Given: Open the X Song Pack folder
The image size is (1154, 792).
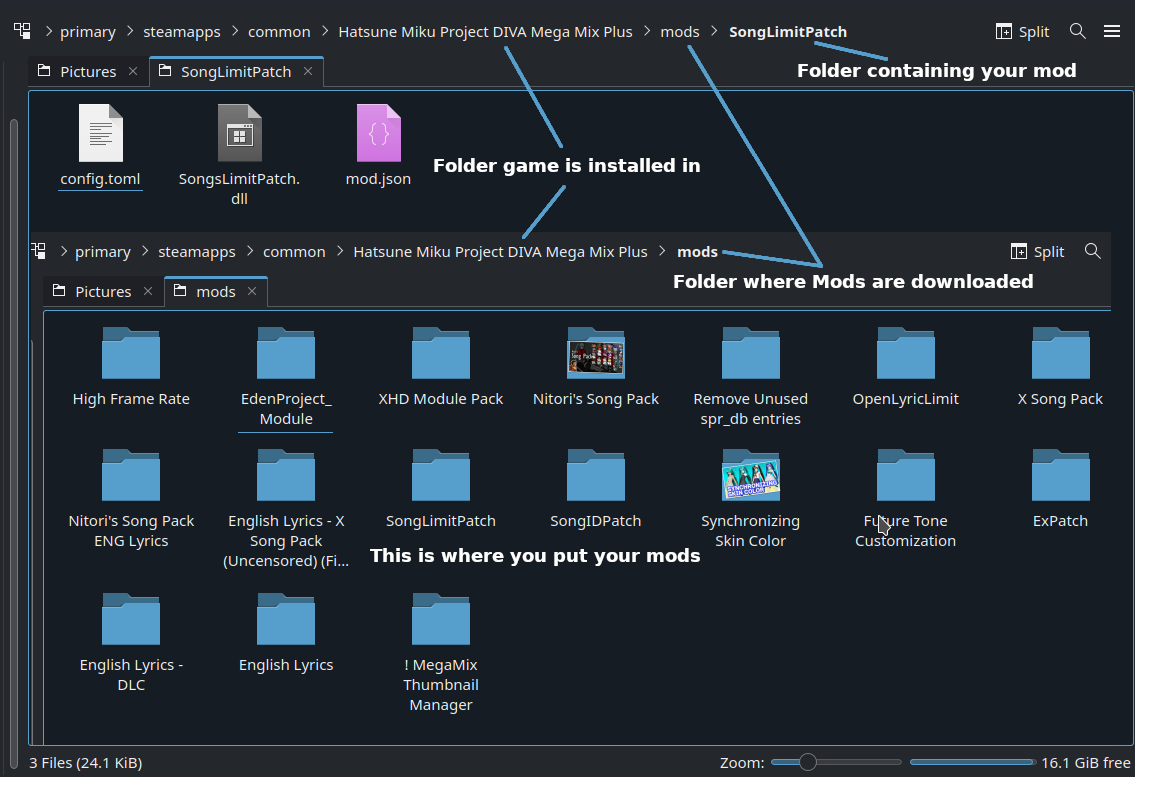Looking at the screenshot, I should [1061, 353].
